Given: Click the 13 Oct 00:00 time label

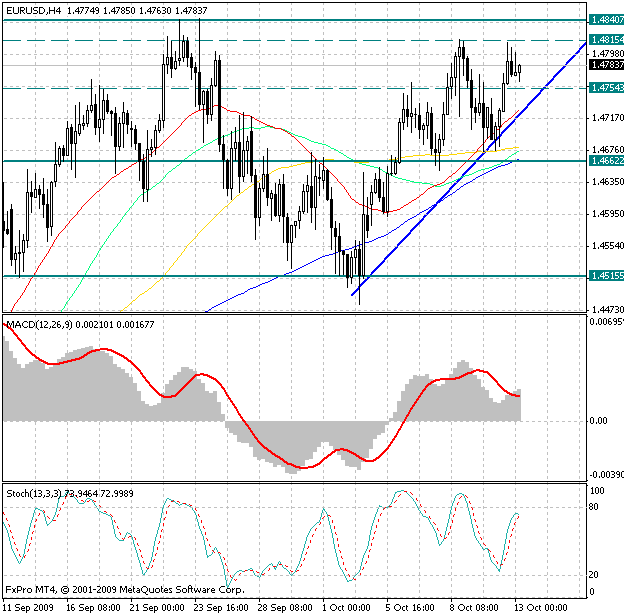Looking at the screenshot, I should 535,607.
